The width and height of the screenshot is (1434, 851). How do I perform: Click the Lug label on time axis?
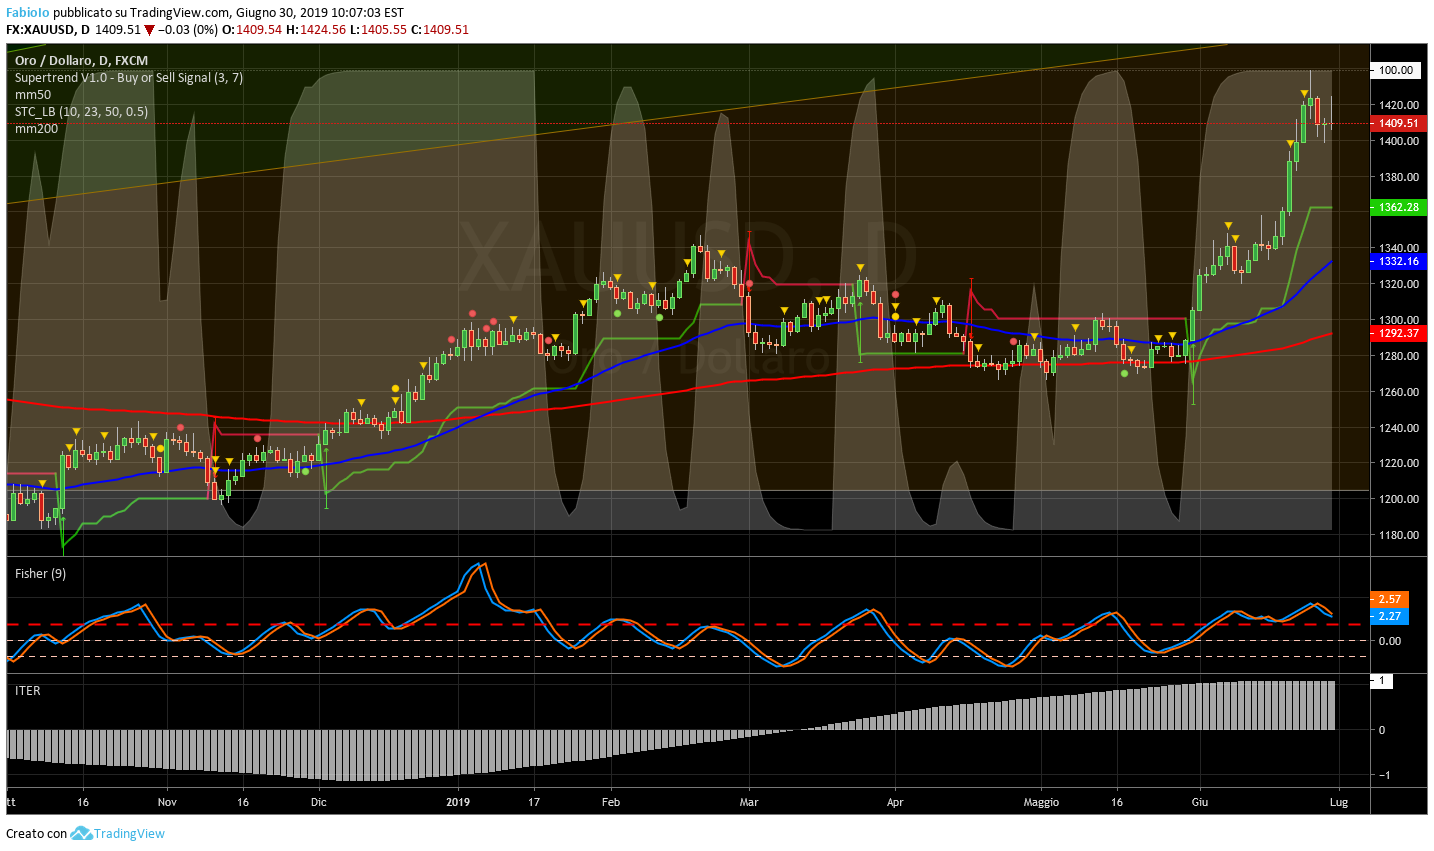1340,802
